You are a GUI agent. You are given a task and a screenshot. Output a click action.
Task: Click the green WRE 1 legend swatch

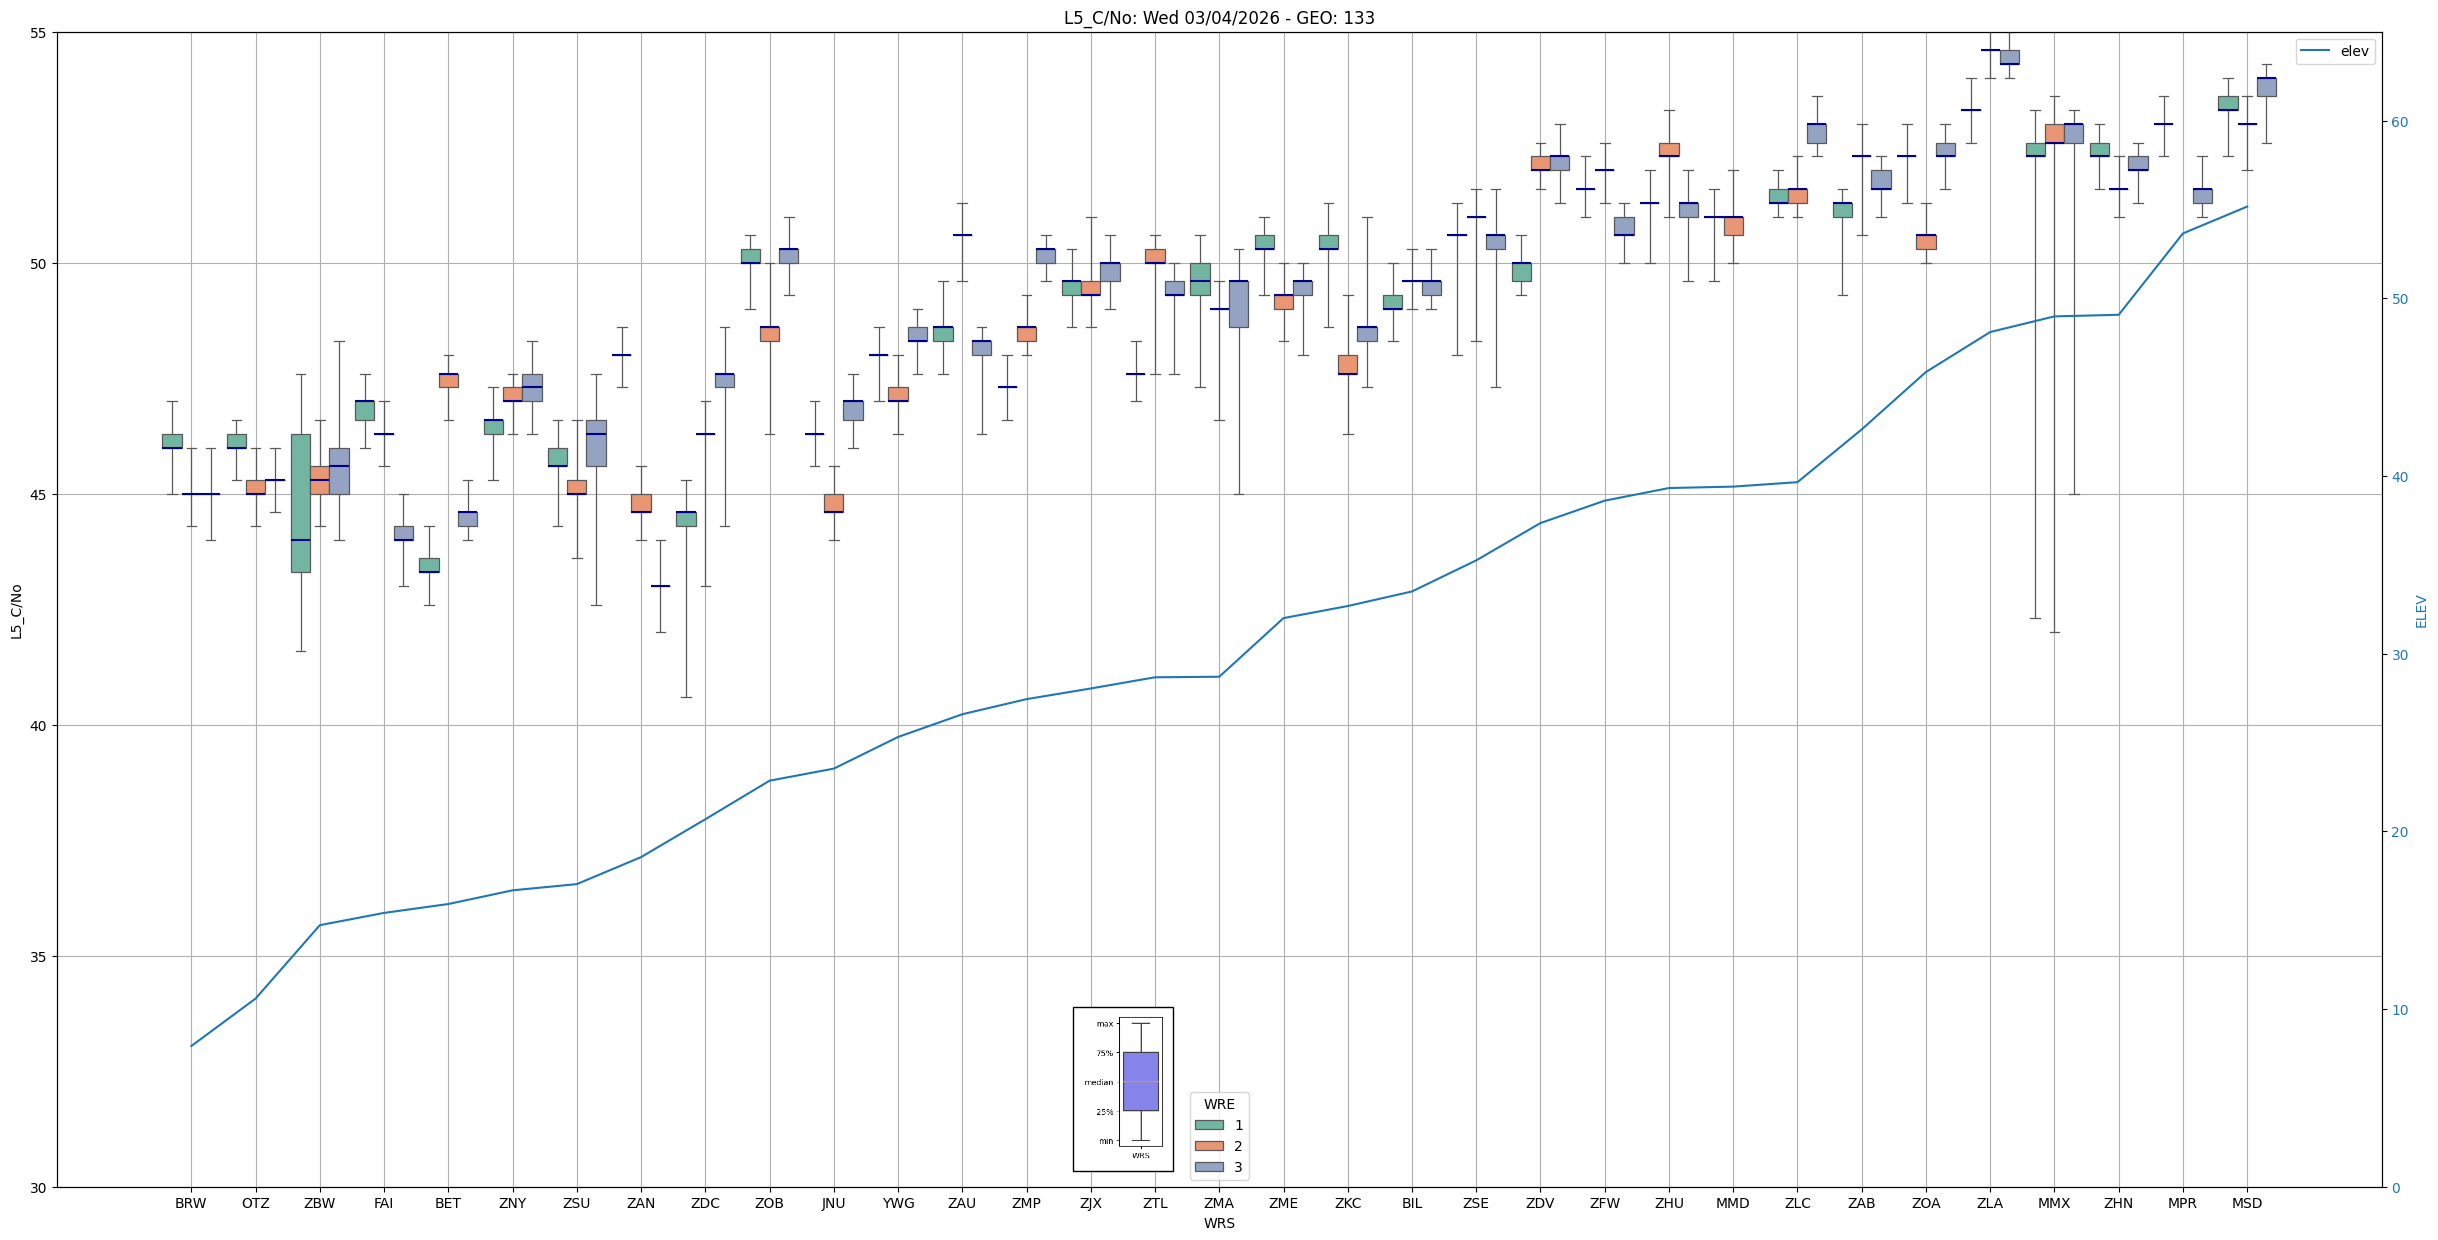tap(1209, 1125)
